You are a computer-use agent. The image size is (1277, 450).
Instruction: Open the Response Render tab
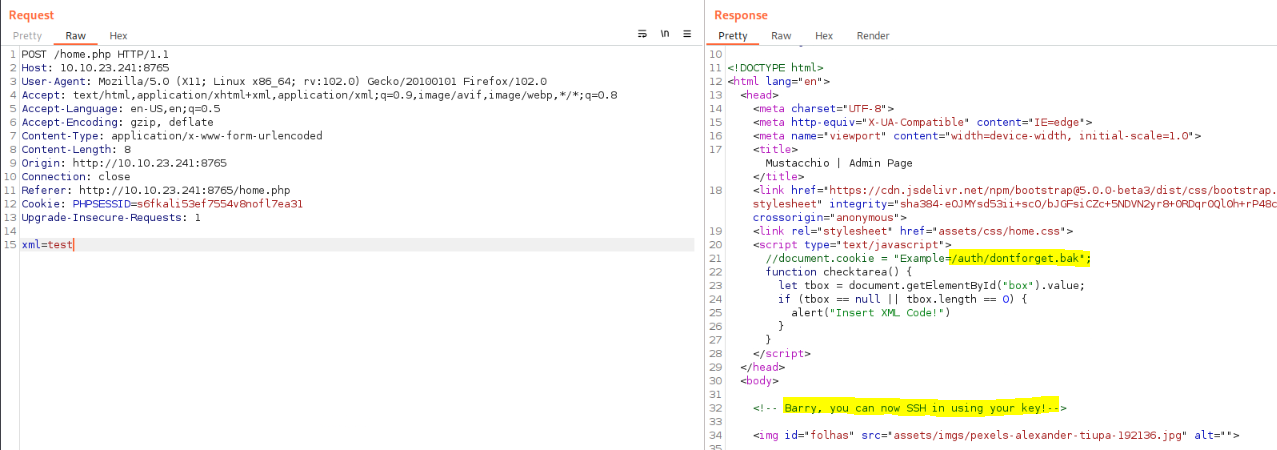(872, 36)
